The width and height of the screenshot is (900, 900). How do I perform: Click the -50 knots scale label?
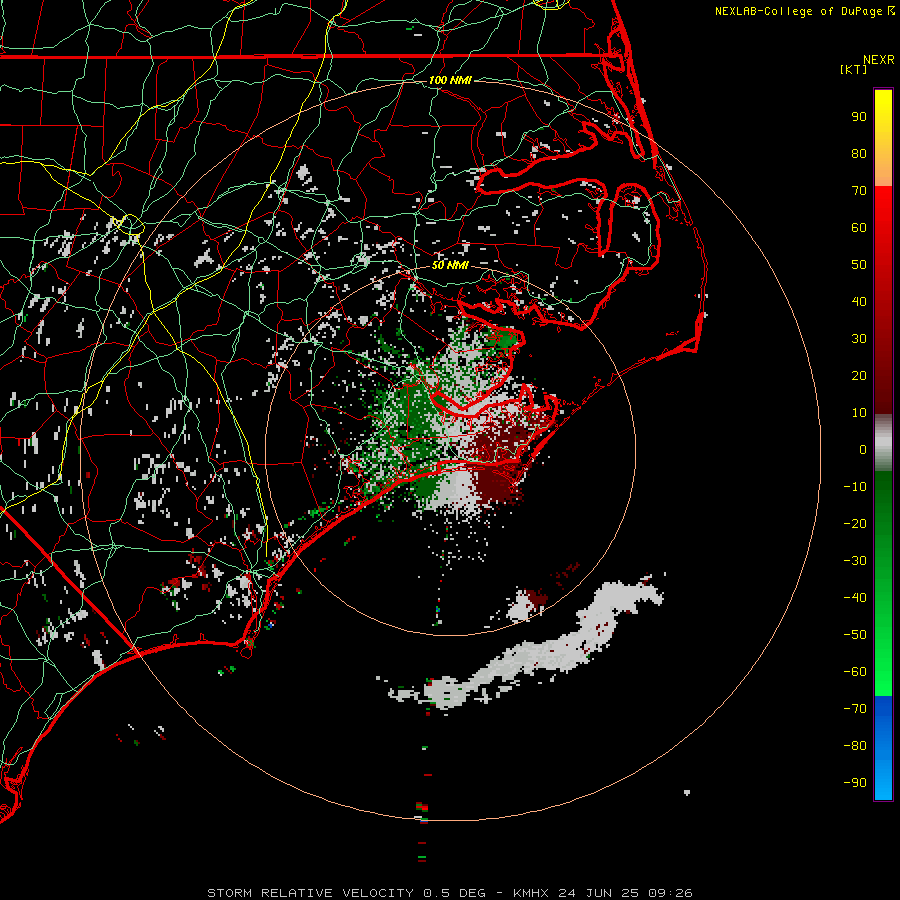pyautogui.click(x=855, y=635)
